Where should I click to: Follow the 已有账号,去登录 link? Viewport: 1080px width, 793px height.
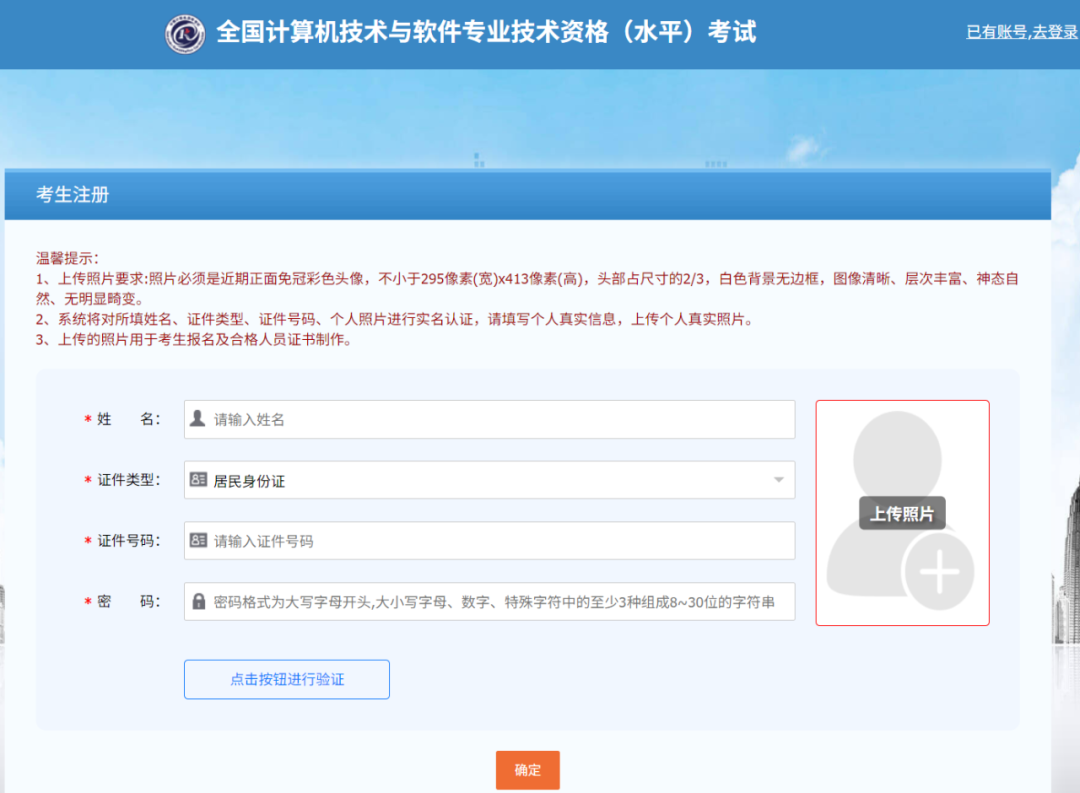click(x=1022, y=32)
